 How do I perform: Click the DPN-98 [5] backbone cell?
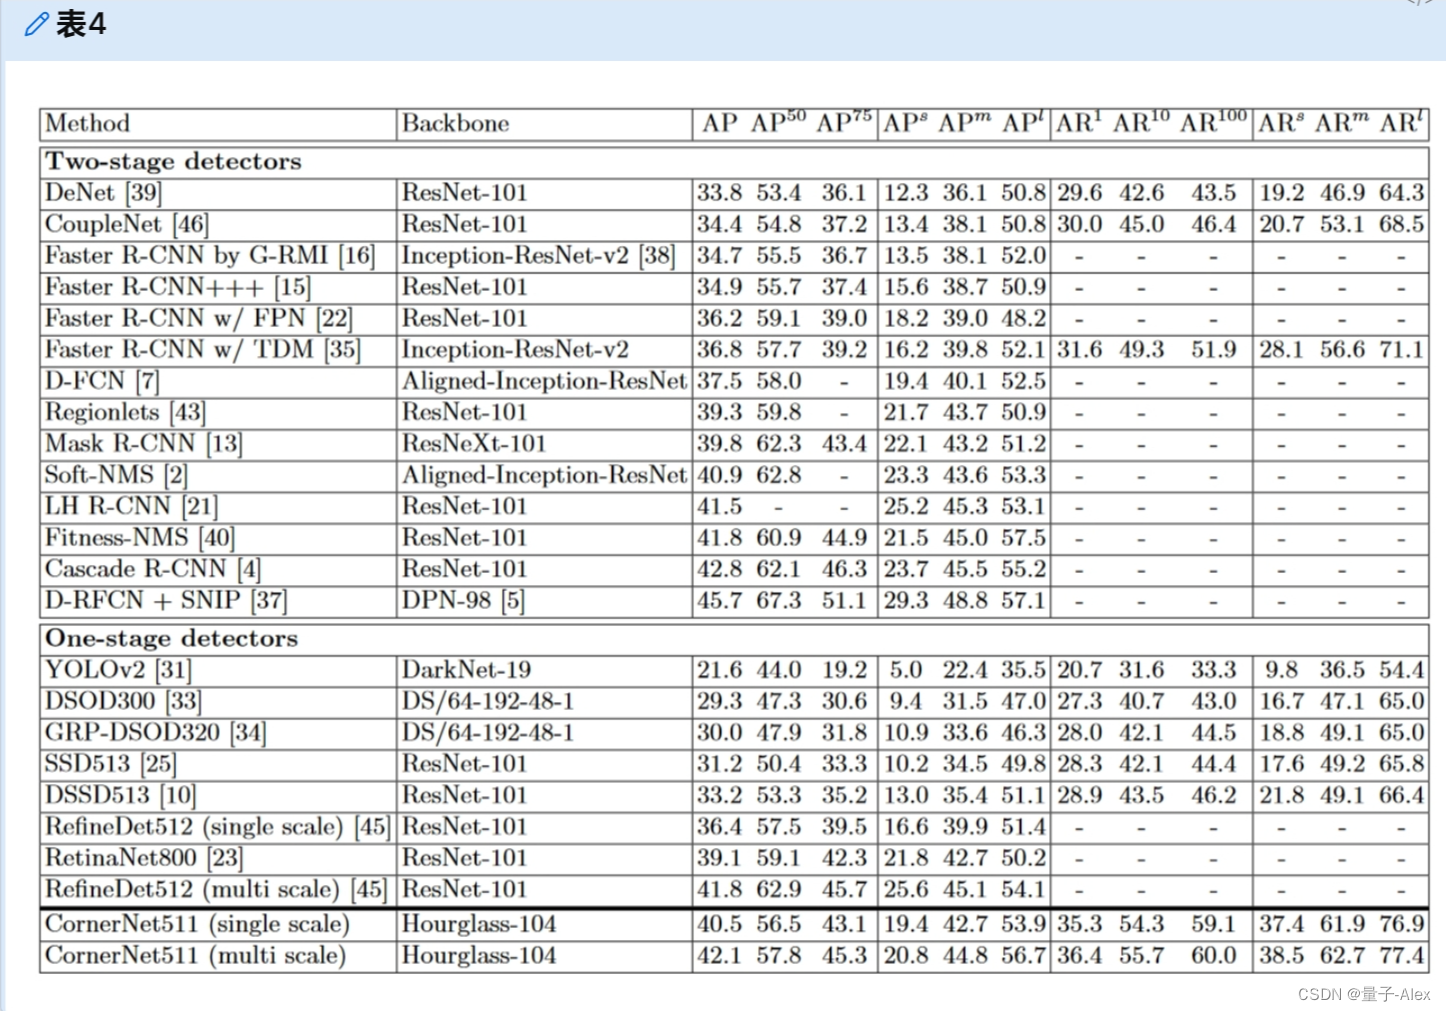463,601
